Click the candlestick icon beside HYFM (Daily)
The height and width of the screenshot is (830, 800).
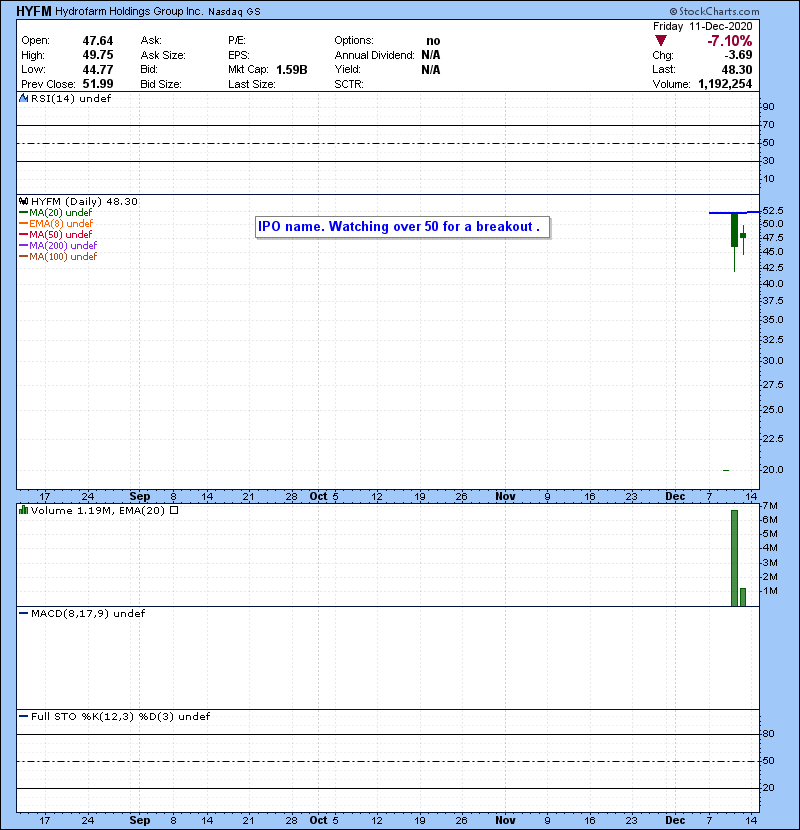tap(23, 202)
